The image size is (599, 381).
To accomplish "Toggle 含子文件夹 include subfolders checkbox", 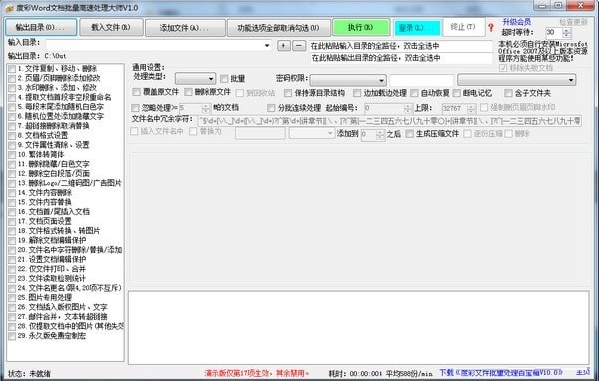I will tap(508, 93).
